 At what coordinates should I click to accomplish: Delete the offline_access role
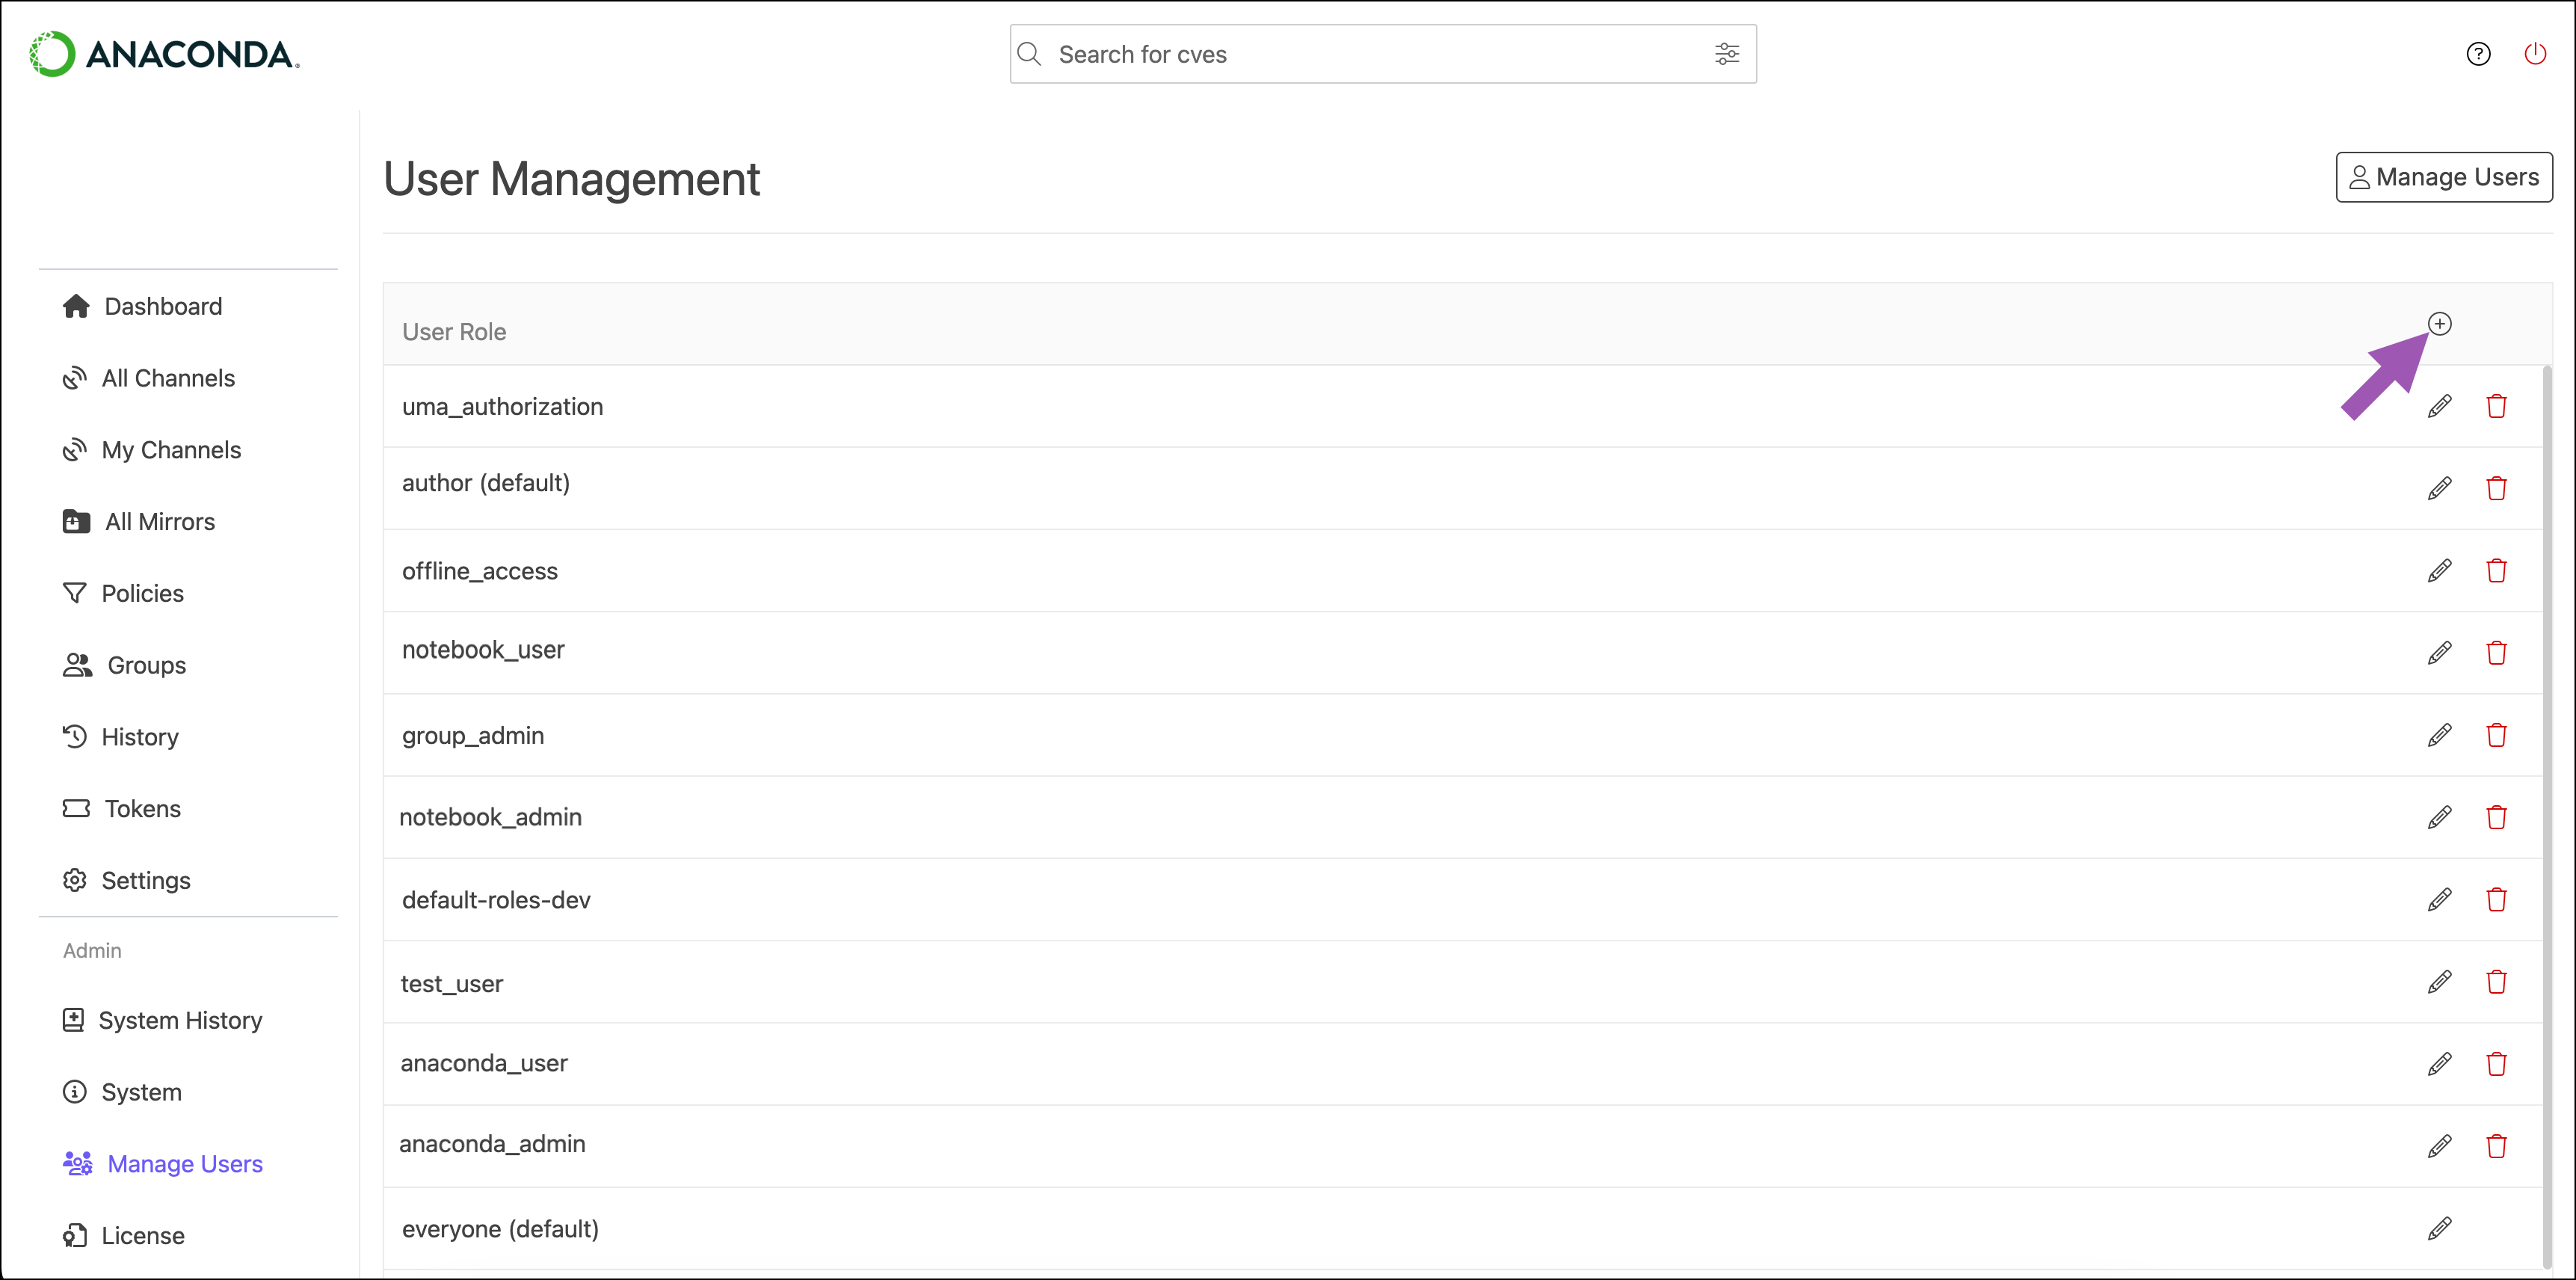click(x=2496, y=571)
